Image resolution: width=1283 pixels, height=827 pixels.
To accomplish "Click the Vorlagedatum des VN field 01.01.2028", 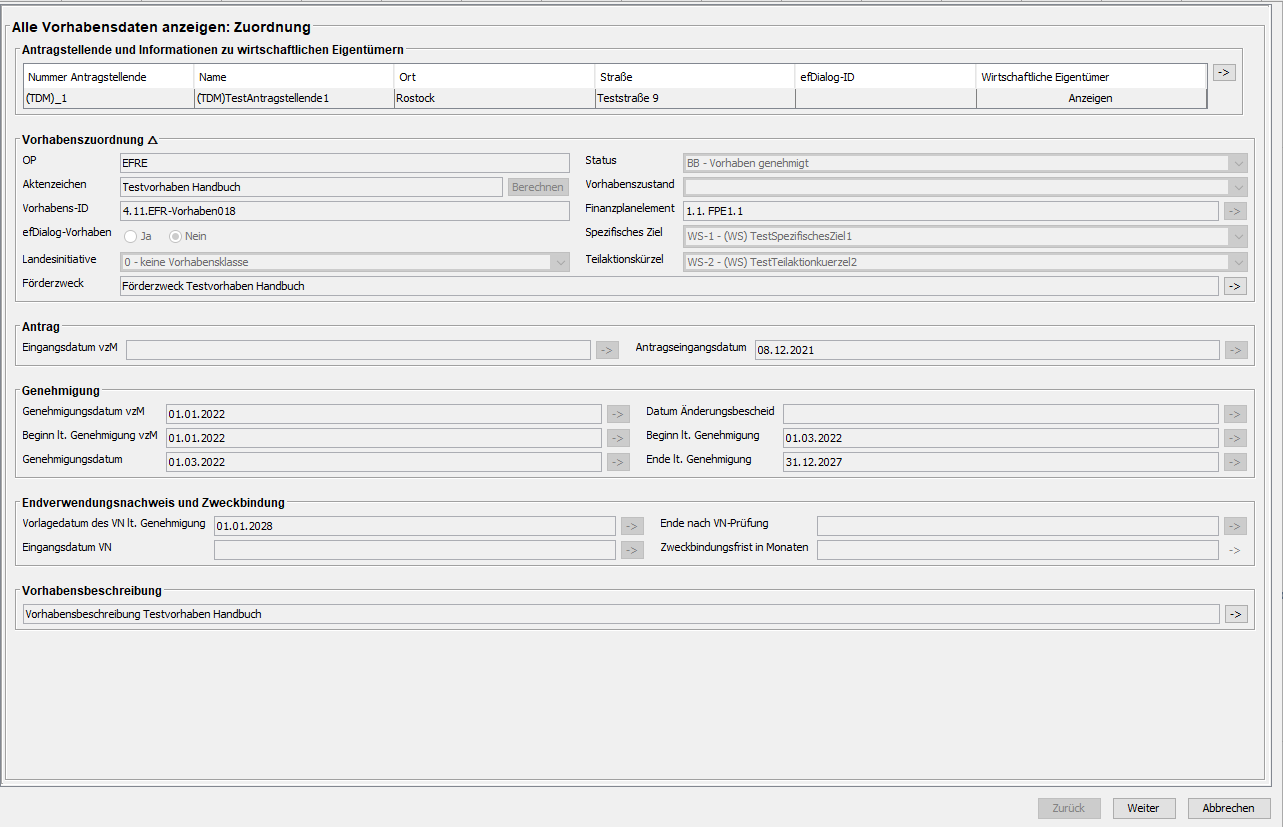I will 414,526.
